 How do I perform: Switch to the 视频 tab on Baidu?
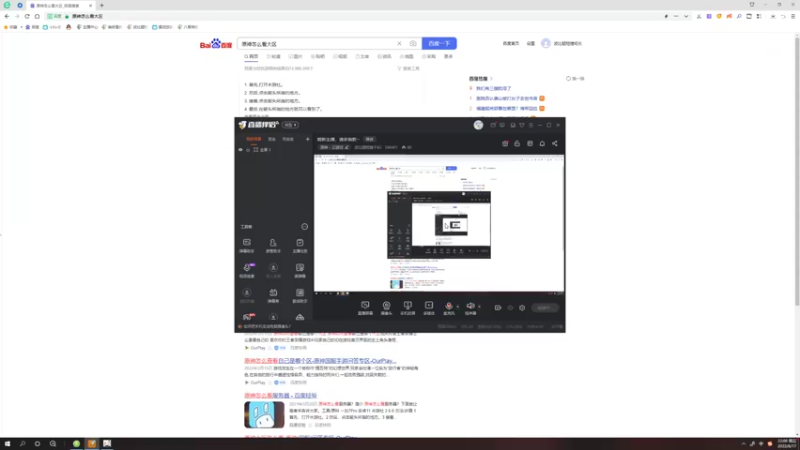[340, 57]
